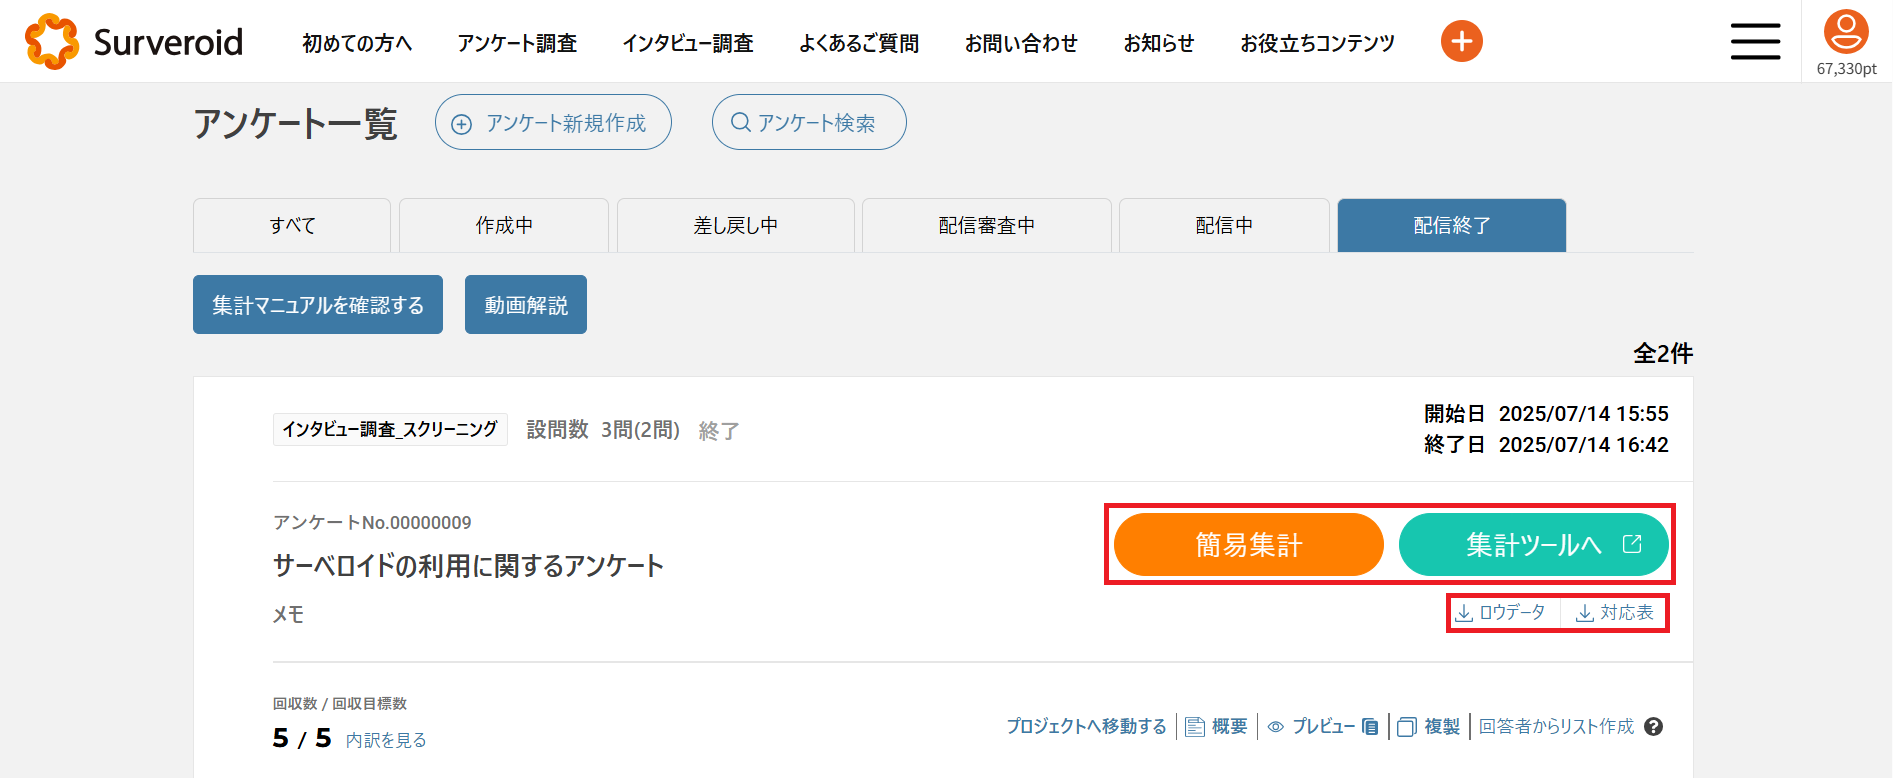The width and height of the screenshot is (1893, 778).
Task: Duplicate survey using 複製 icon
Action: (1429, 727)
